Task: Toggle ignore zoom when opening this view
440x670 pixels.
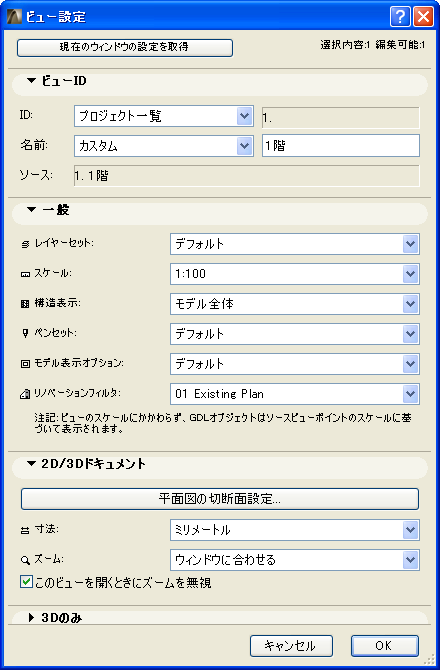Action: (x=26, y=582)
